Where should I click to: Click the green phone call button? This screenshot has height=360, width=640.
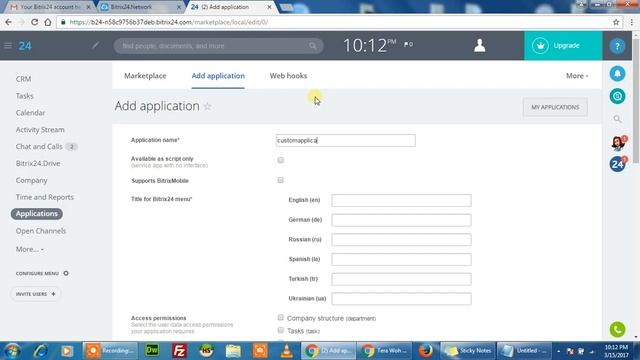(617, 329)
